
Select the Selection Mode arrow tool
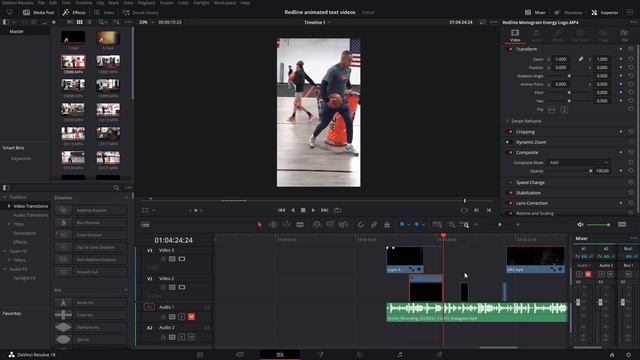pyautogui.click(x=260, y=224)
